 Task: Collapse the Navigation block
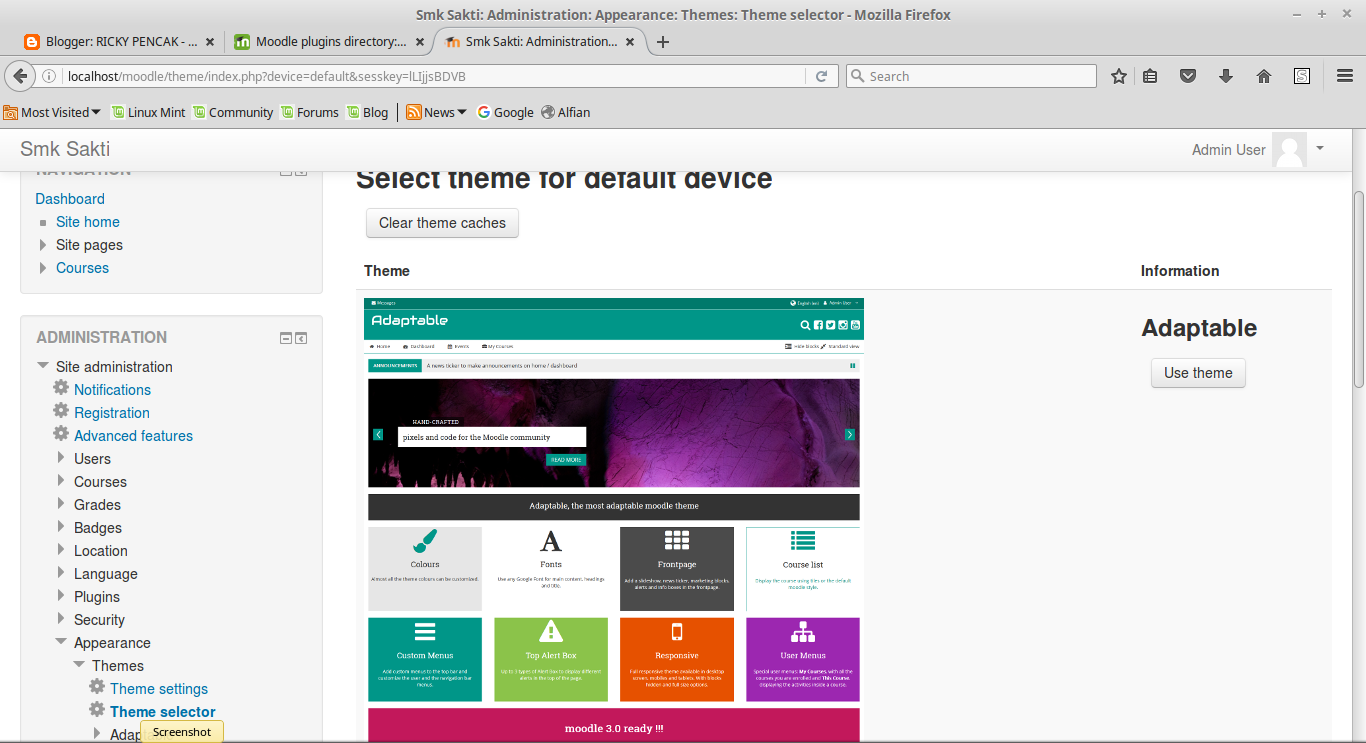(285, 170)
